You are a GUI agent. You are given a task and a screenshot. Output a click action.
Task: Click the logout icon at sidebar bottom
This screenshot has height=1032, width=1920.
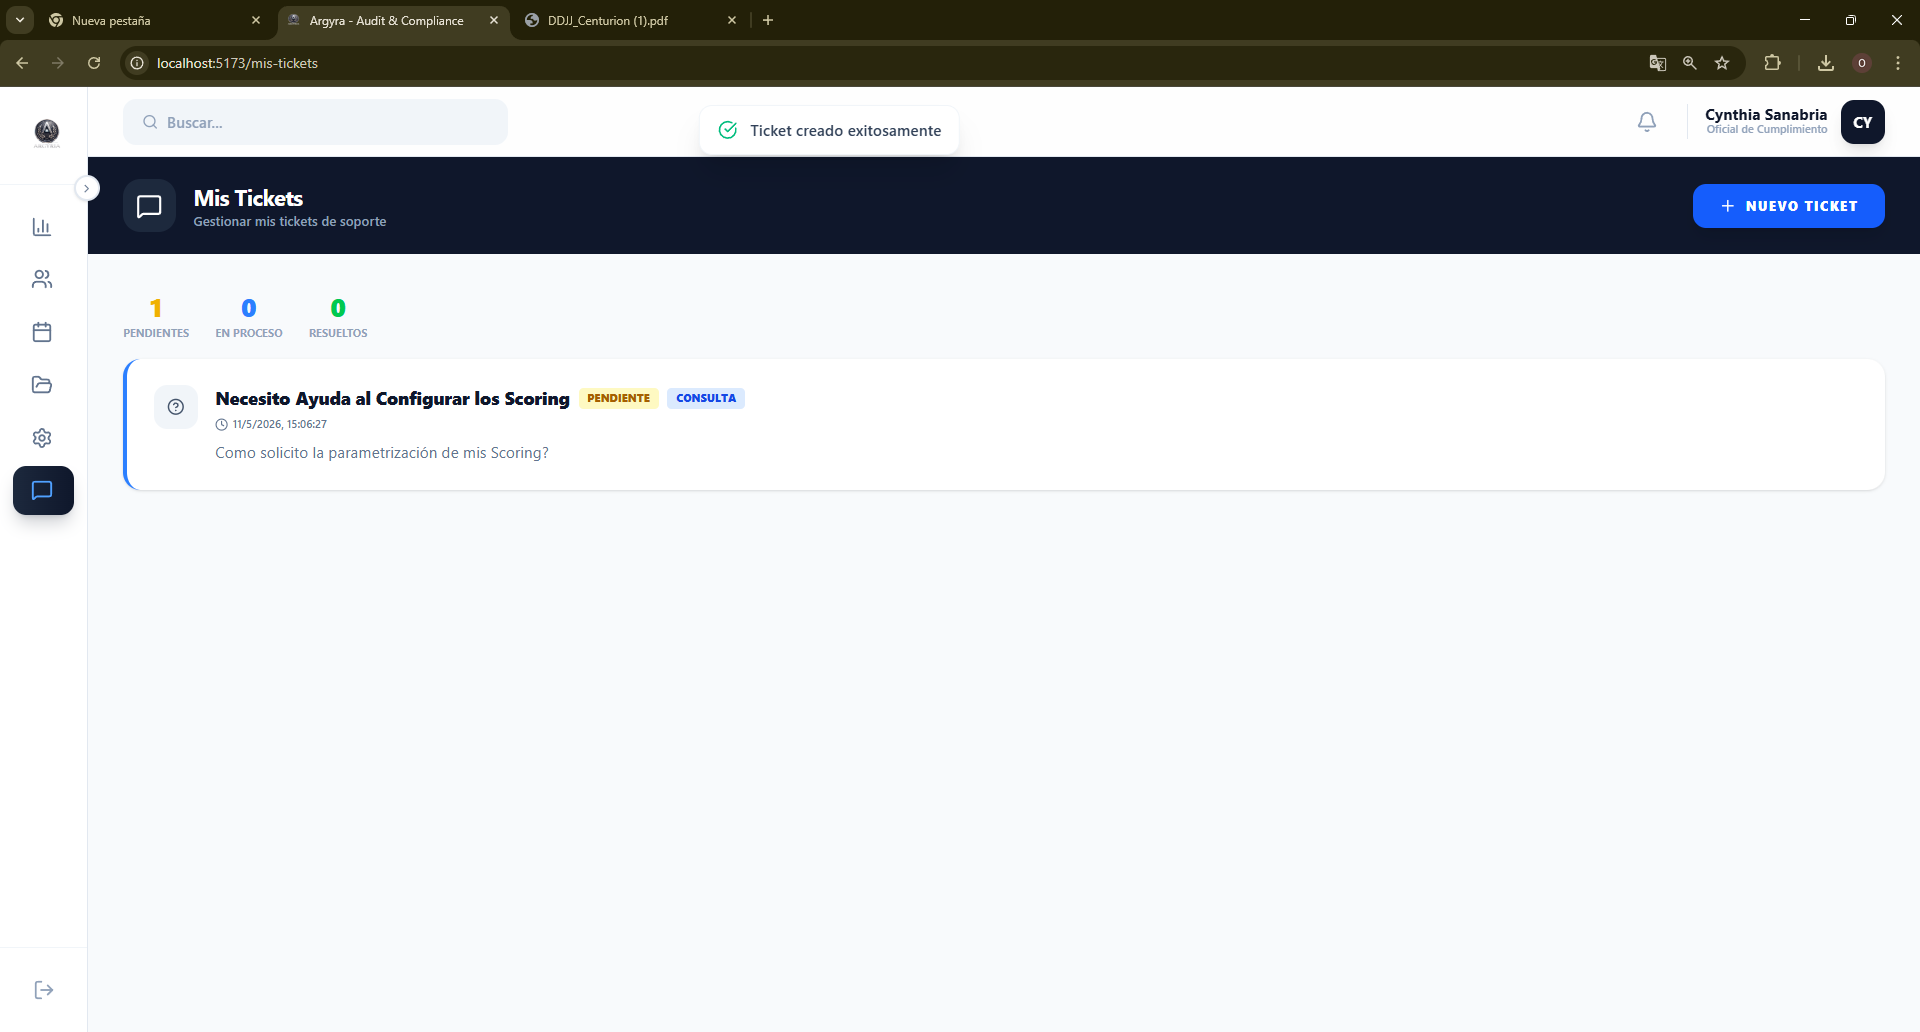(43, 990)
